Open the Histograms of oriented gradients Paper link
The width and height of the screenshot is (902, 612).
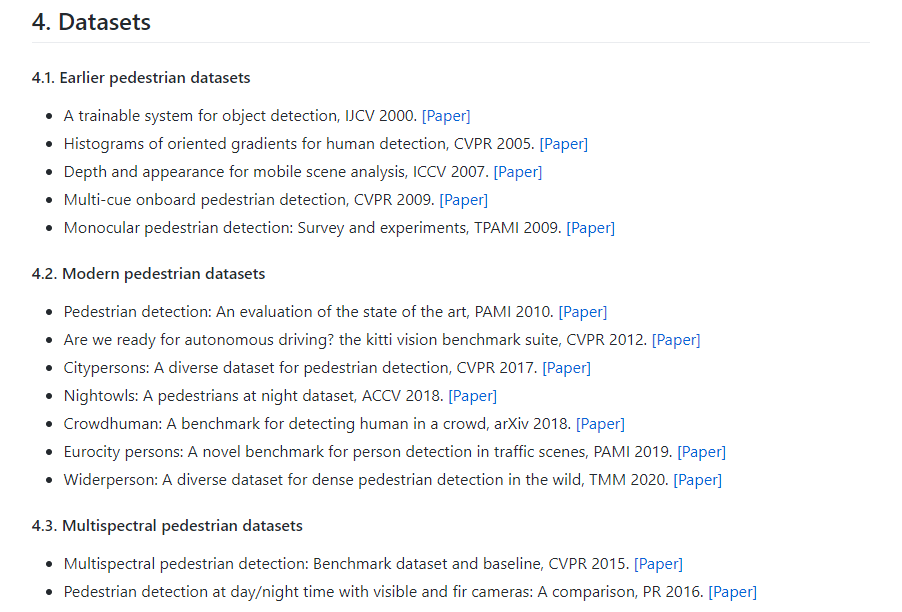564,144
